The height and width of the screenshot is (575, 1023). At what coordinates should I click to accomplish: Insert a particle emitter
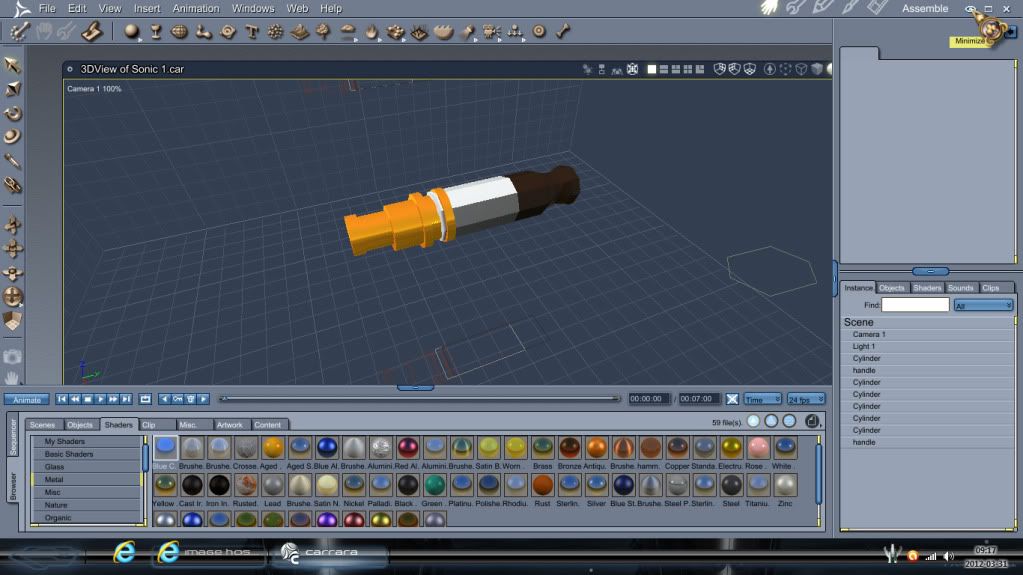pos(276,31)
